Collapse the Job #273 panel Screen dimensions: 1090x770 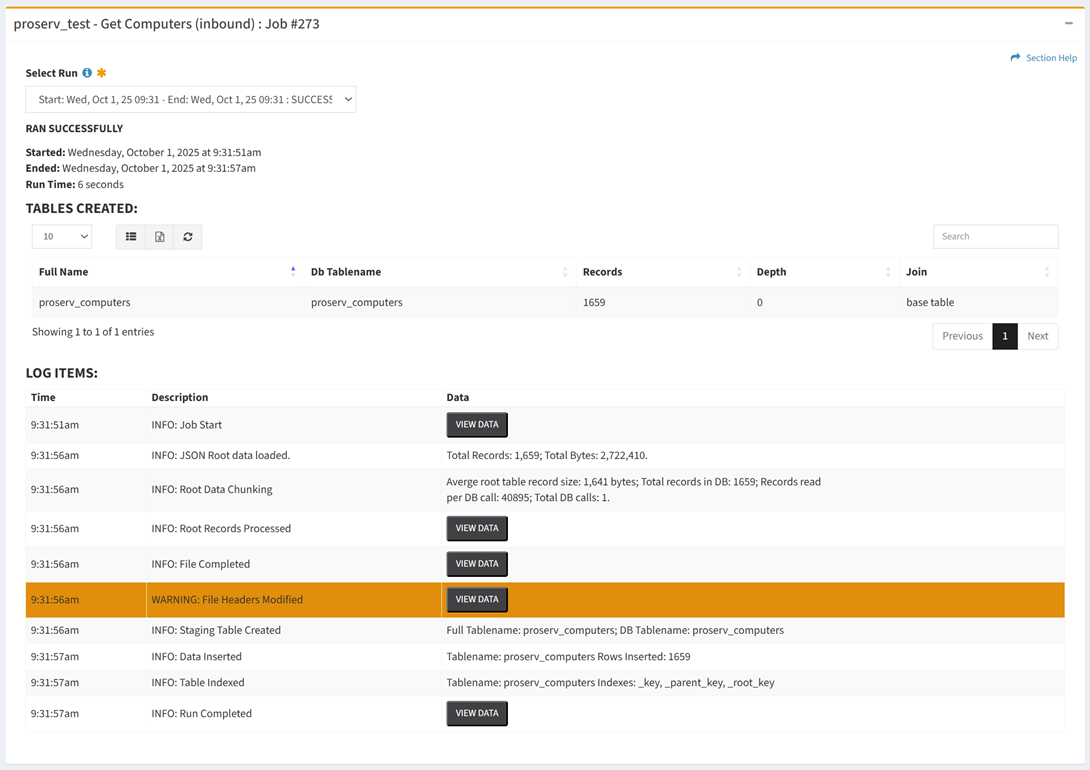[1068, 23]
